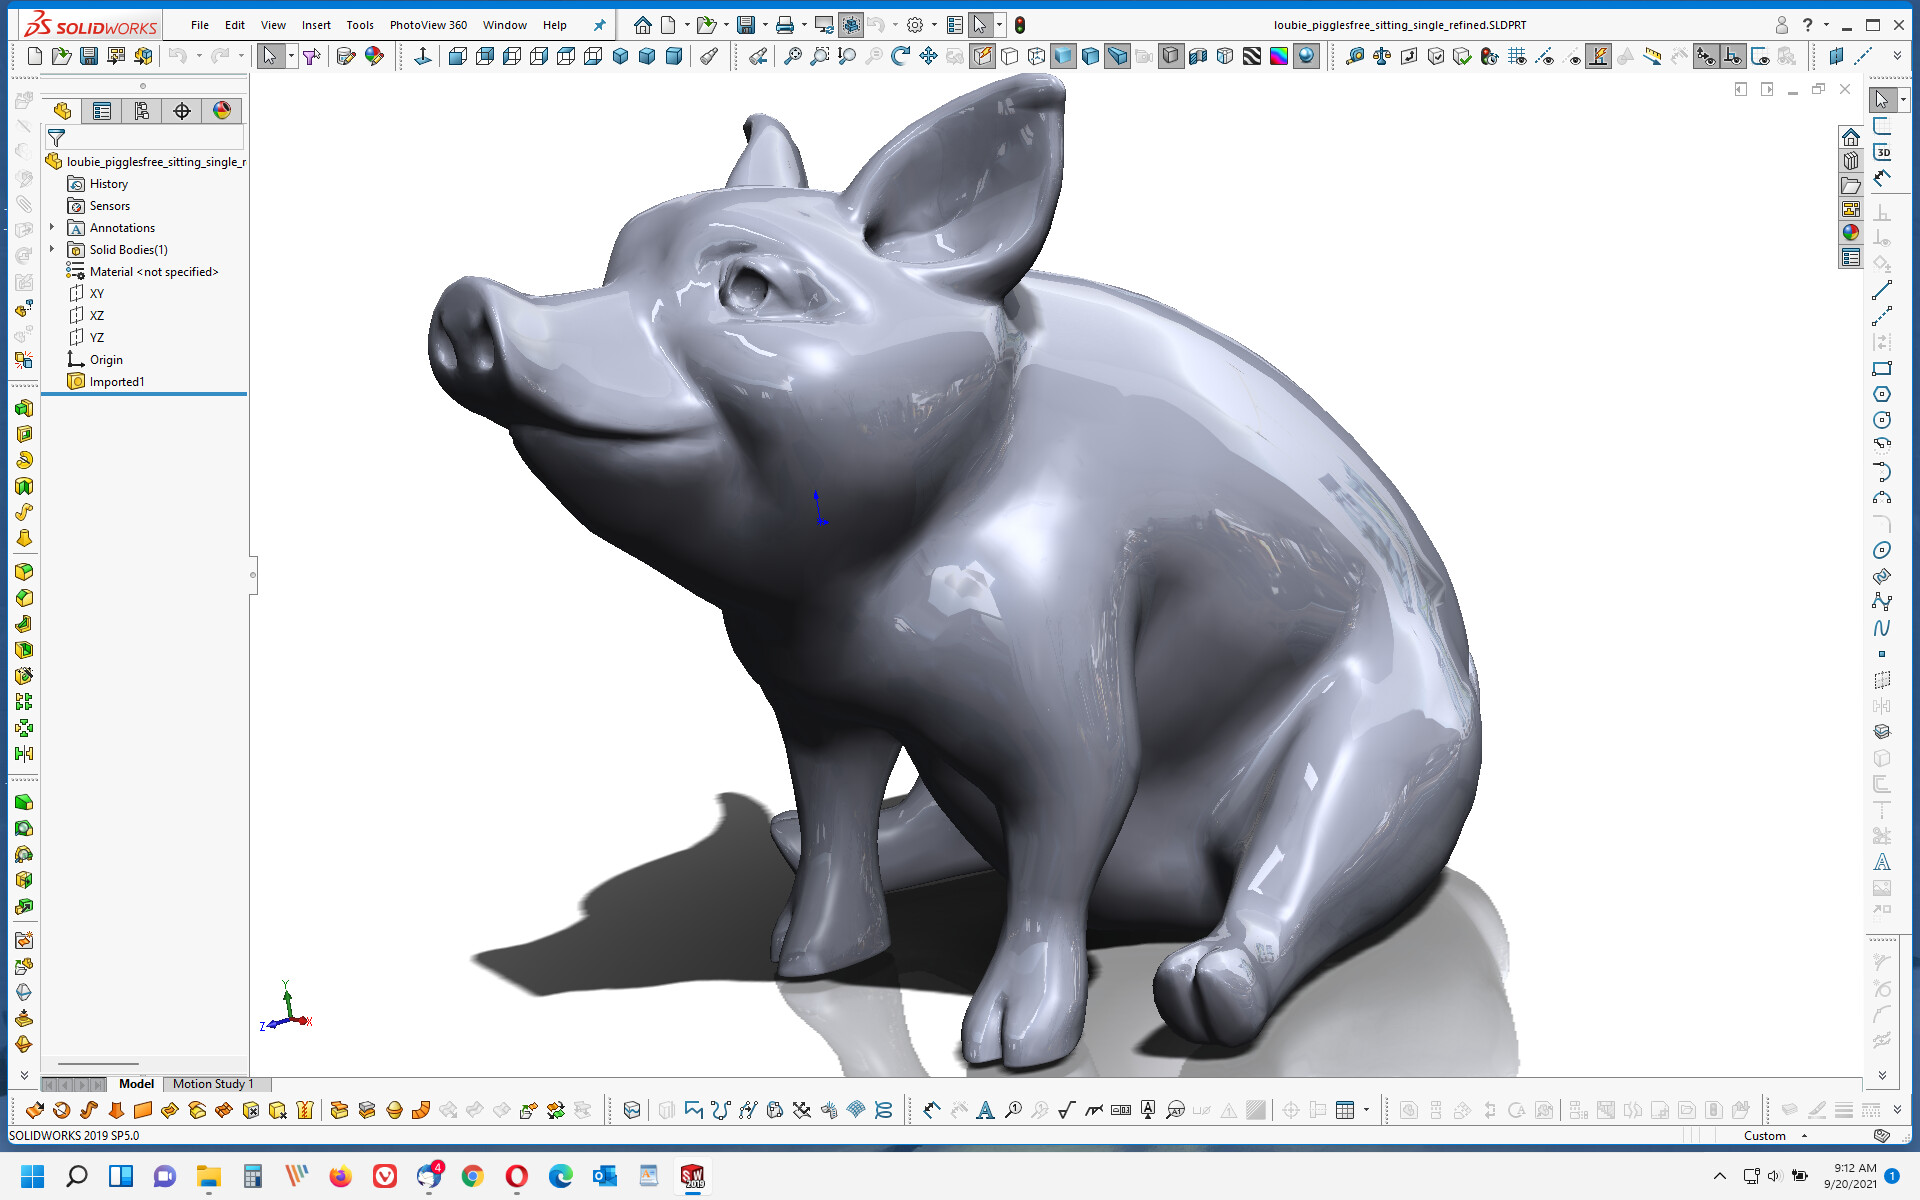The height and width of the screenshot is (1200, 1920).
Task: Click the New document icon in the standard toolbar
Action: [35, 56]
